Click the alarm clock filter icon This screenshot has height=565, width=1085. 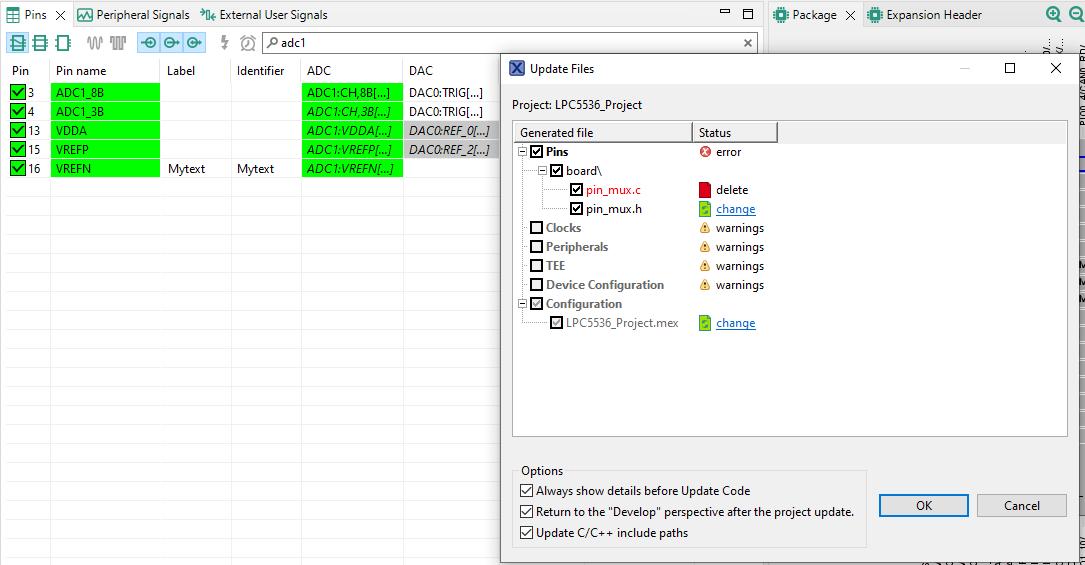point(248,43)
